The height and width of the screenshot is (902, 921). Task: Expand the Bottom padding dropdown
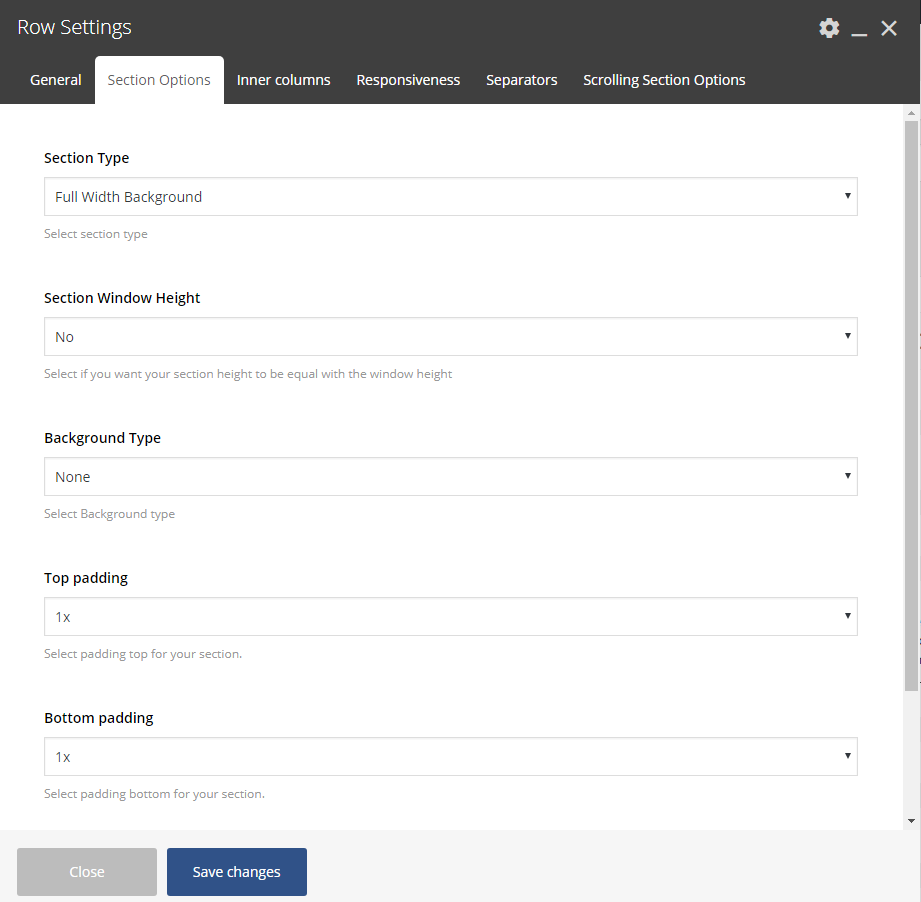[450, 757]
